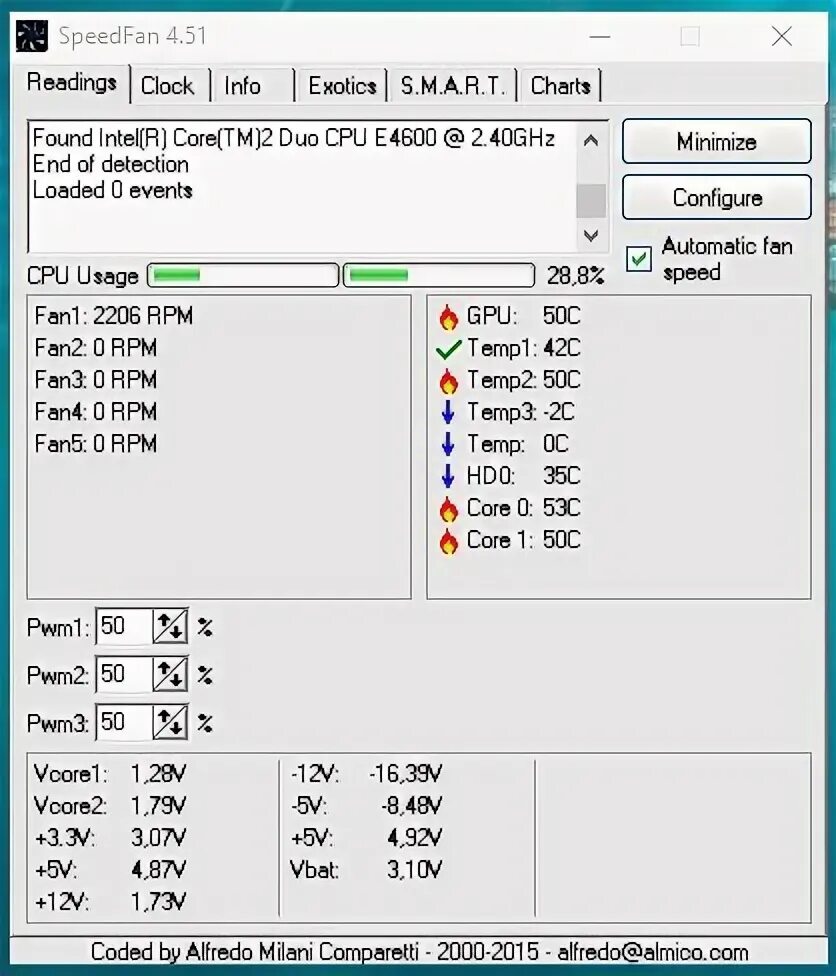Click the second CPU usage bar

[439, 275]
